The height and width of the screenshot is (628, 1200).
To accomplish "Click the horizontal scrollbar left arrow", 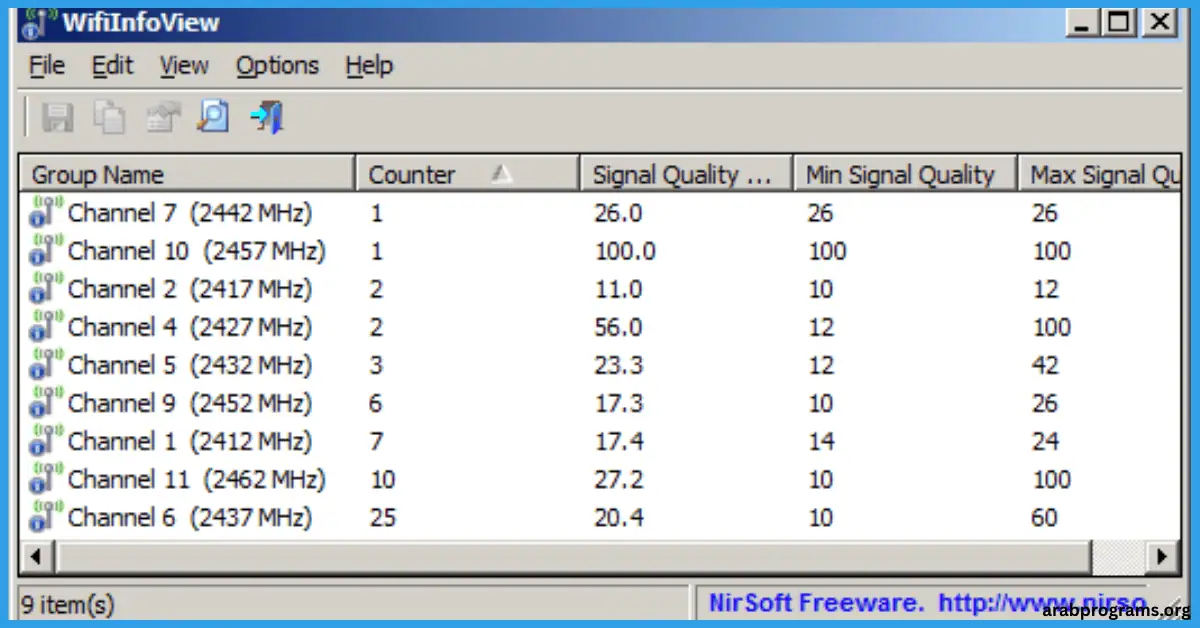I will coord(37,557).
